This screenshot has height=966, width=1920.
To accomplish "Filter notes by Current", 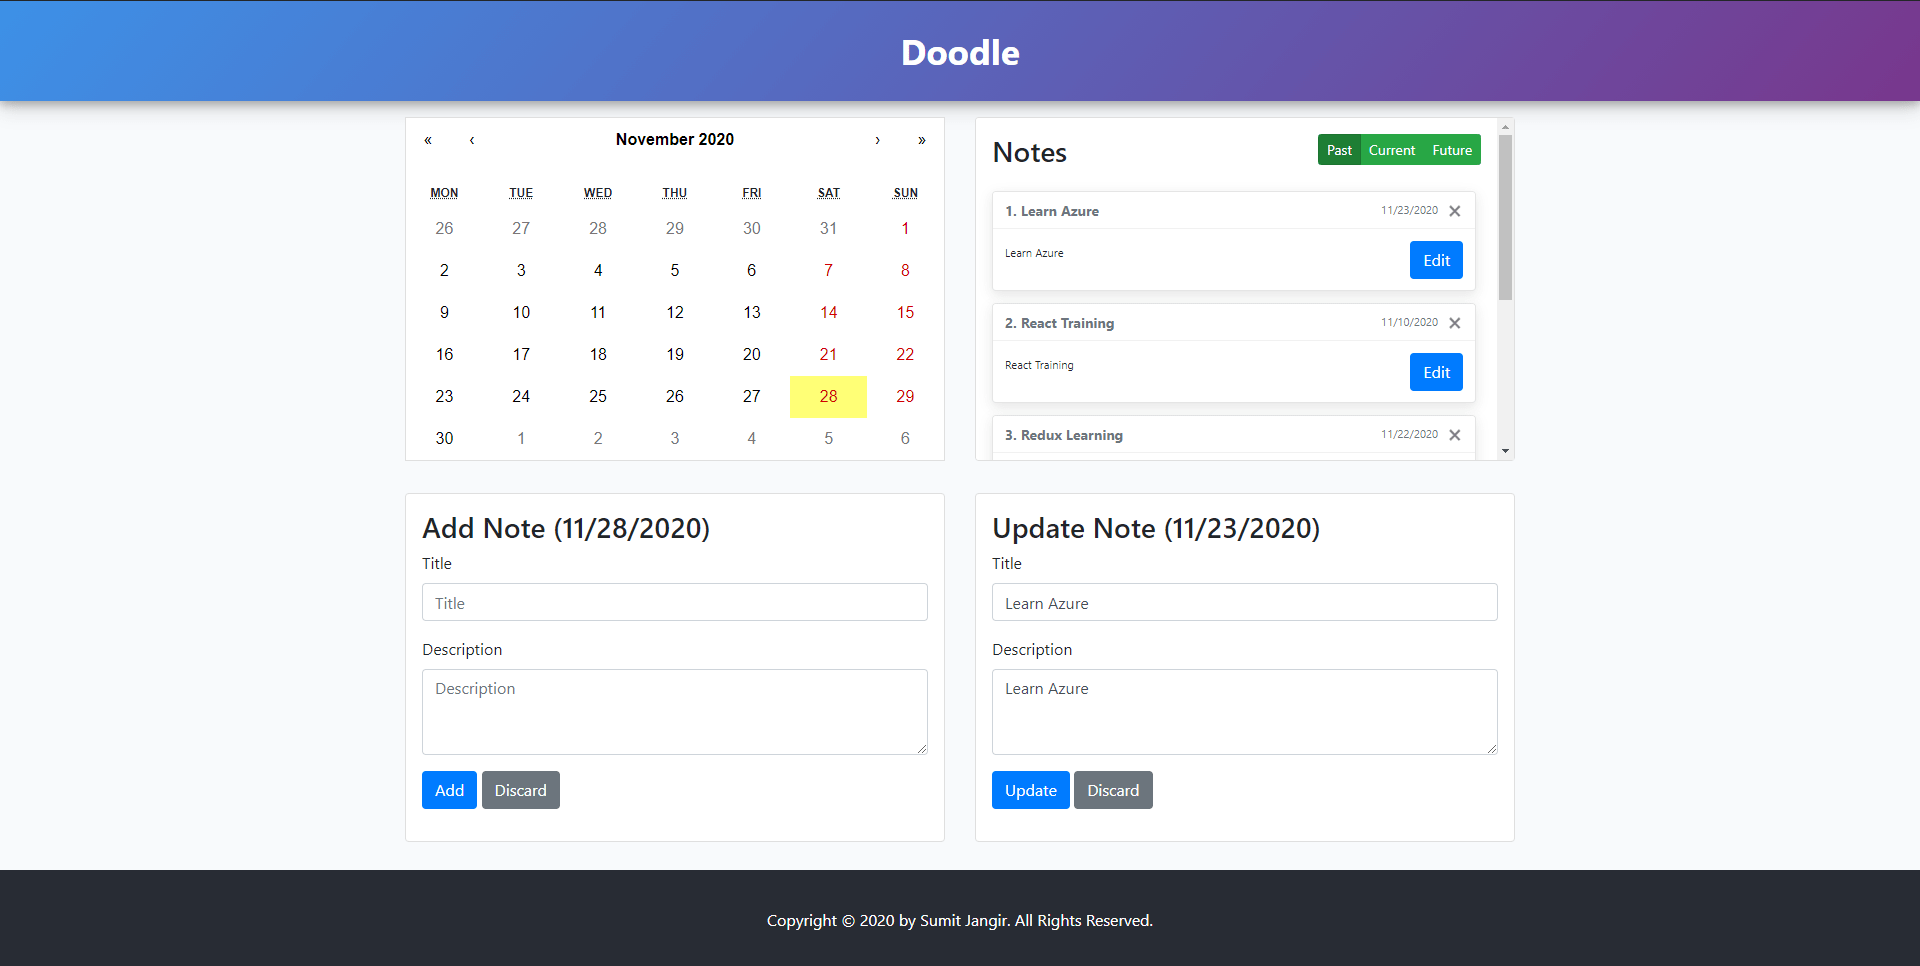I will coord(1392,150).
